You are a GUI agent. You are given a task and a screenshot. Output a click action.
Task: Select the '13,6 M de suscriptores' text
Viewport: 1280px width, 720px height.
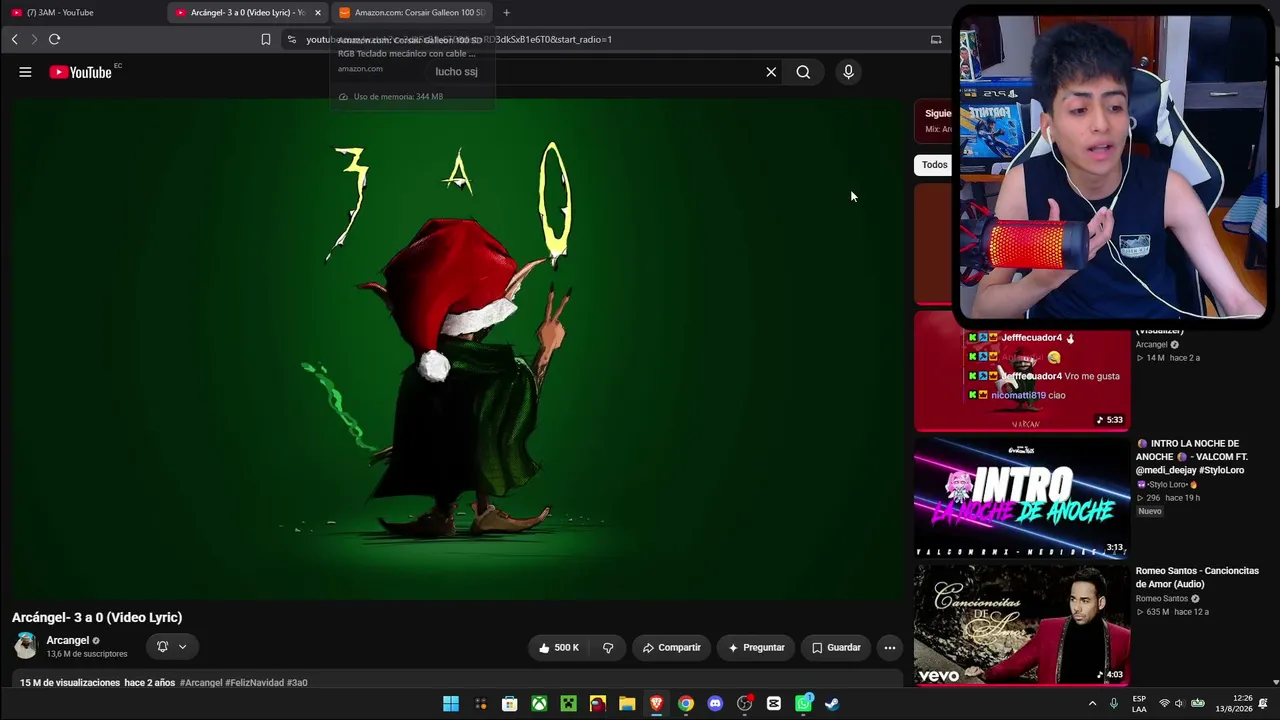tap(87, 654)
